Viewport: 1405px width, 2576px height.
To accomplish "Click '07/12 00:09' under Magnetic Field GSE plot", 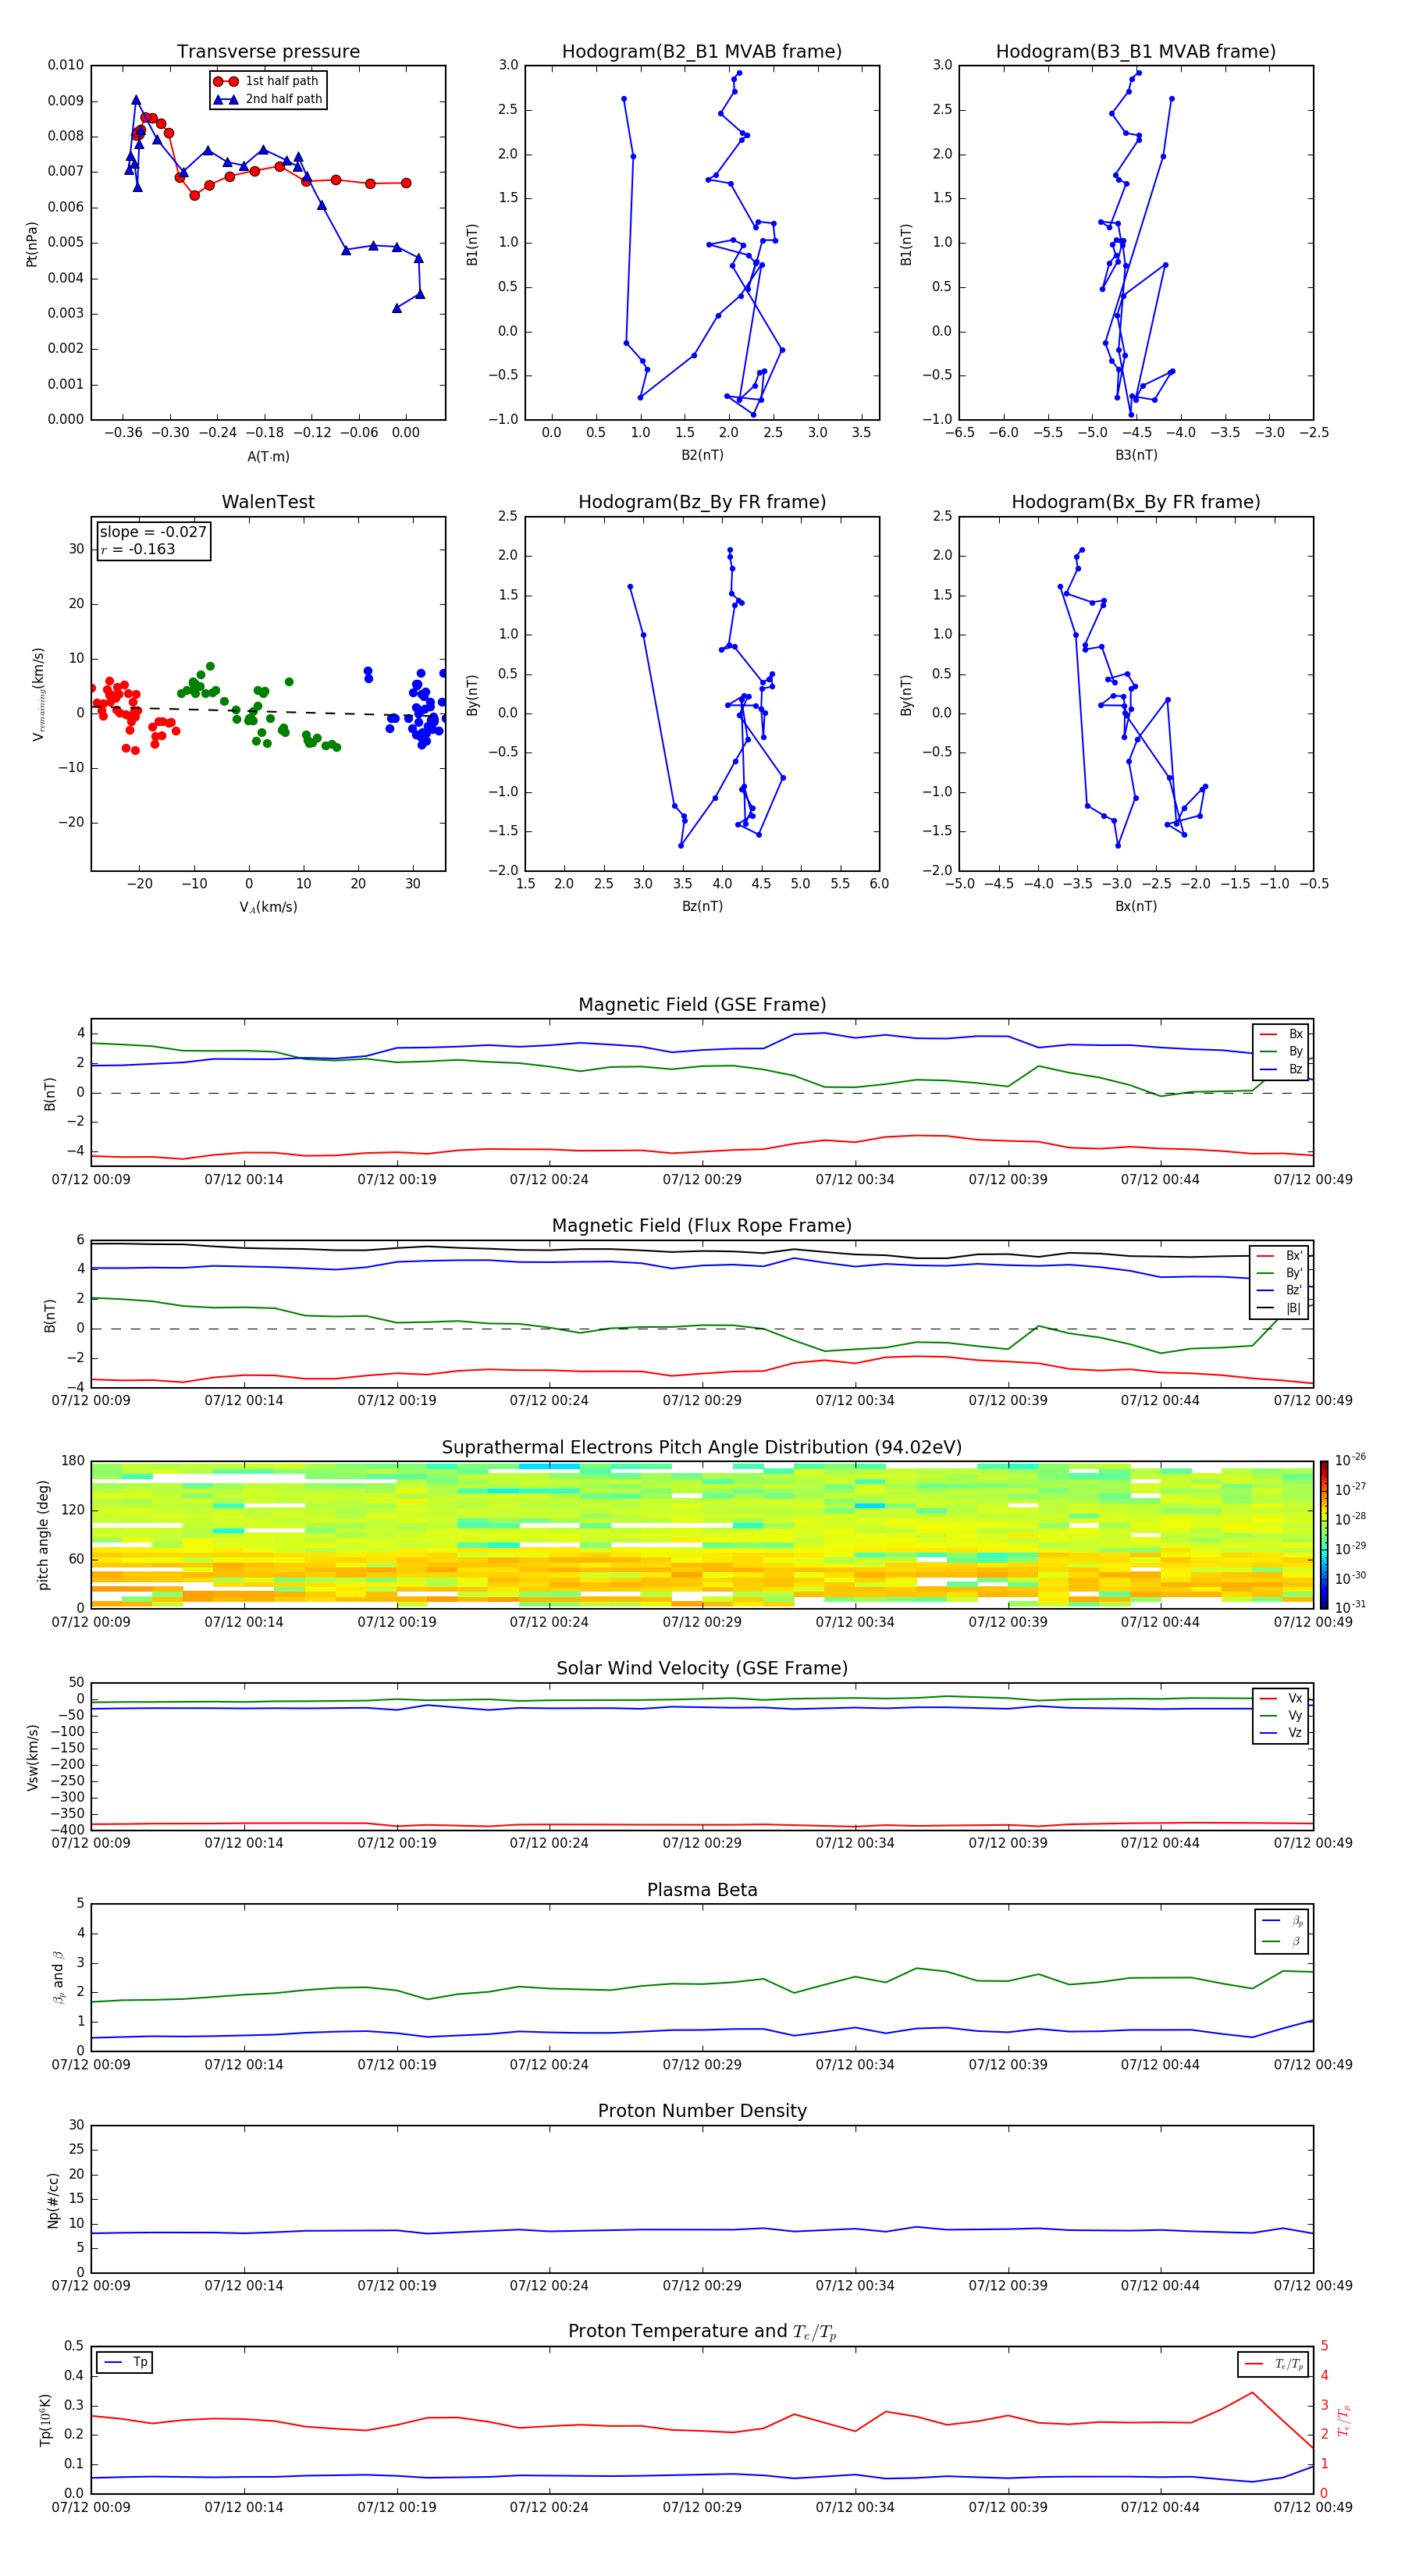I will [91, 1180].
